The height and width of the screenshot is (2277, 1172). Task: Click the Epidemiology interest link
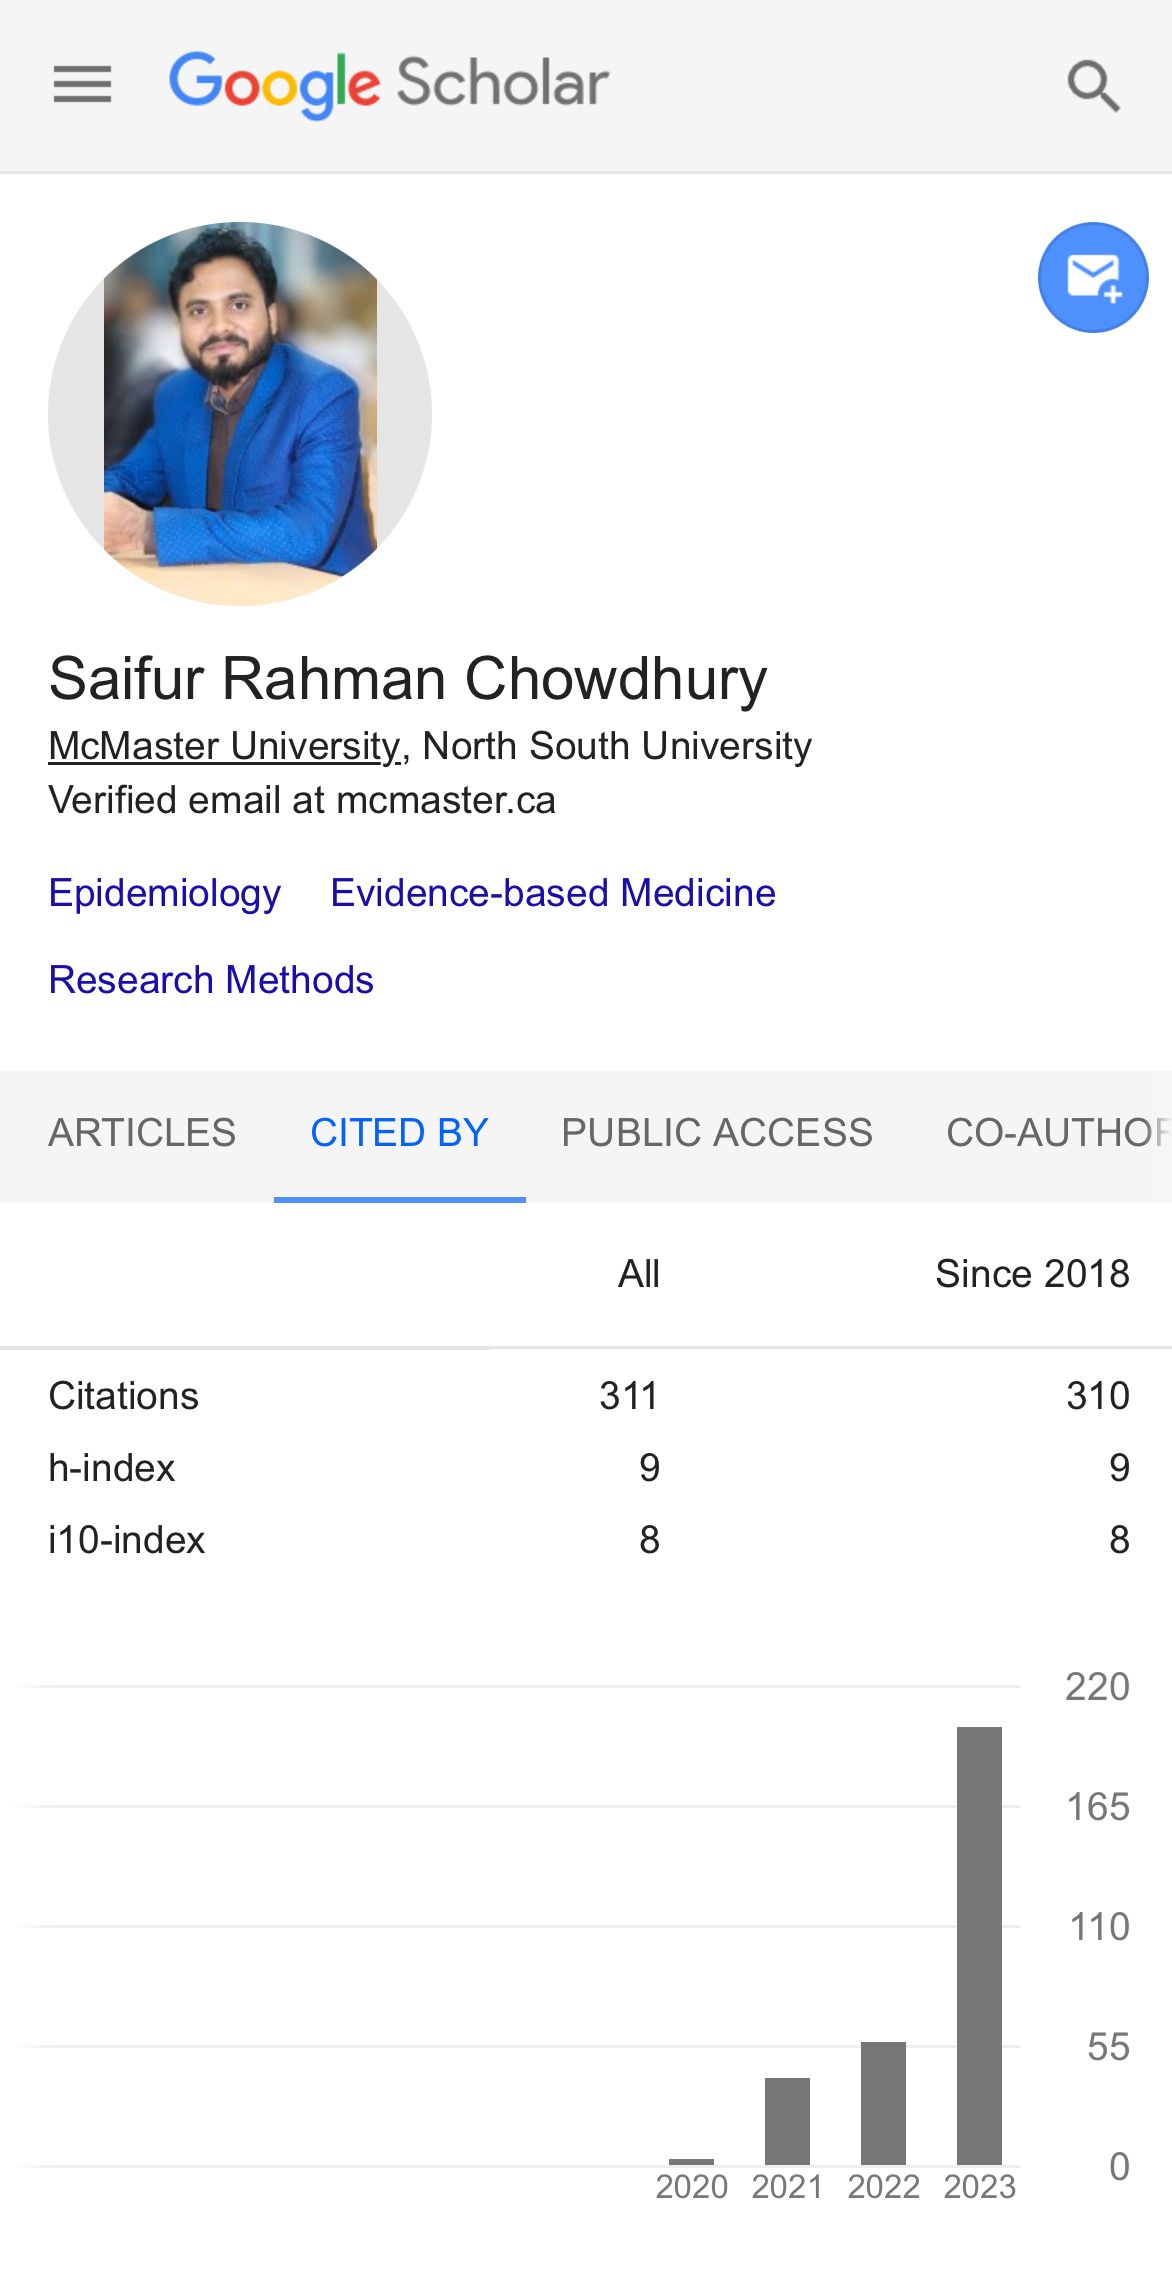pos(164,893)
